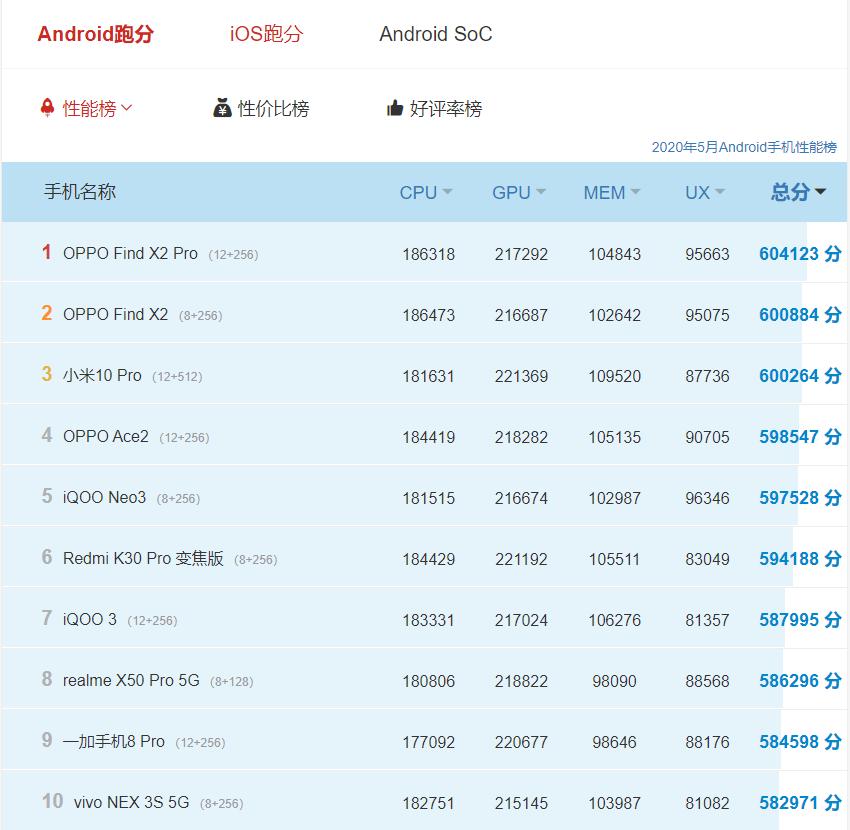Click rank number 10 badge
The height and width of the screenshot is (830, 850).
[x=53, y=801]
